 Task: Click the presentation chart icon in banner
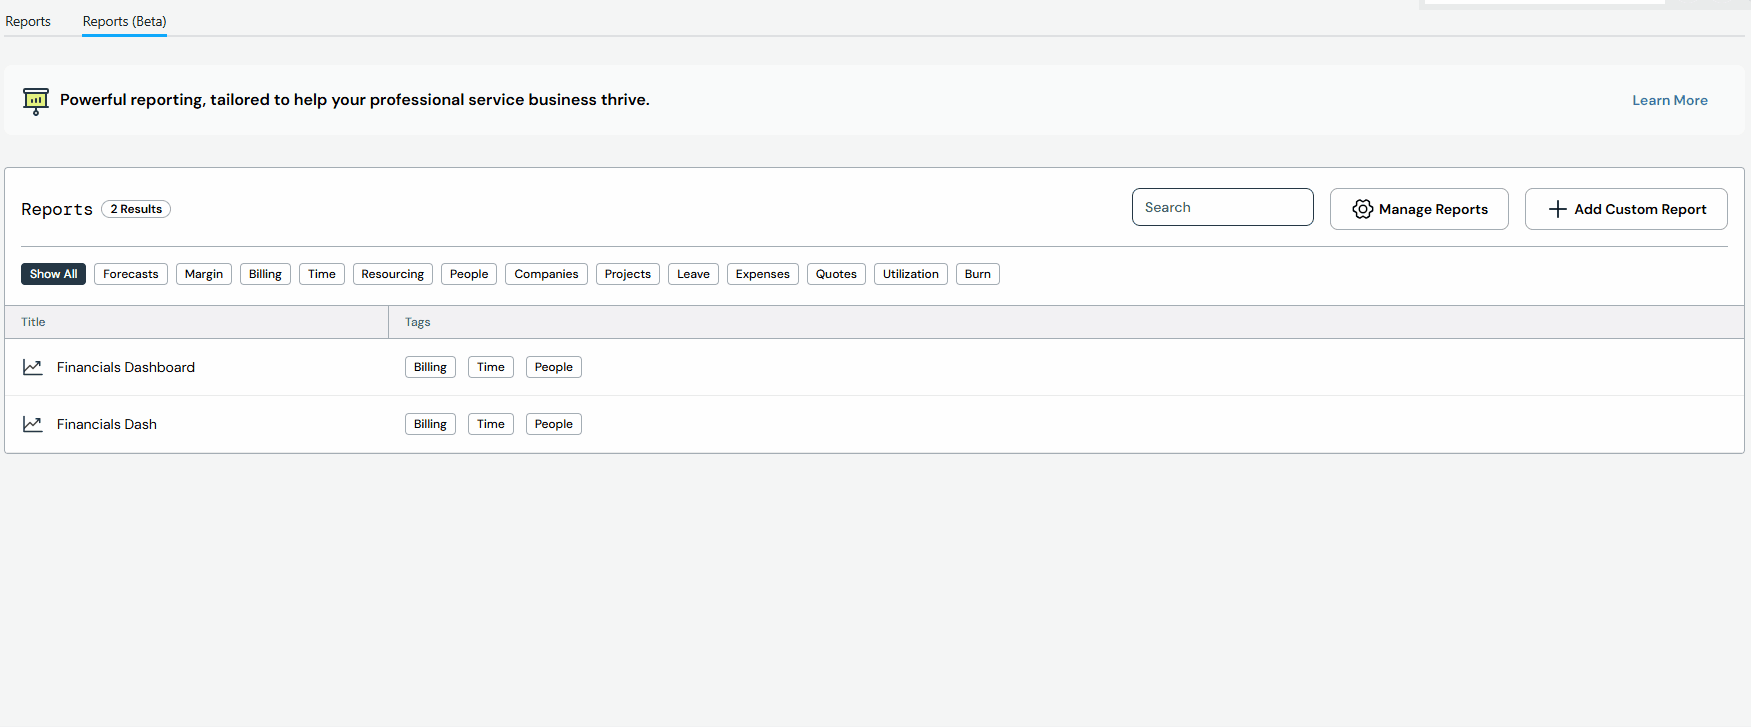(x=36, y=100)
